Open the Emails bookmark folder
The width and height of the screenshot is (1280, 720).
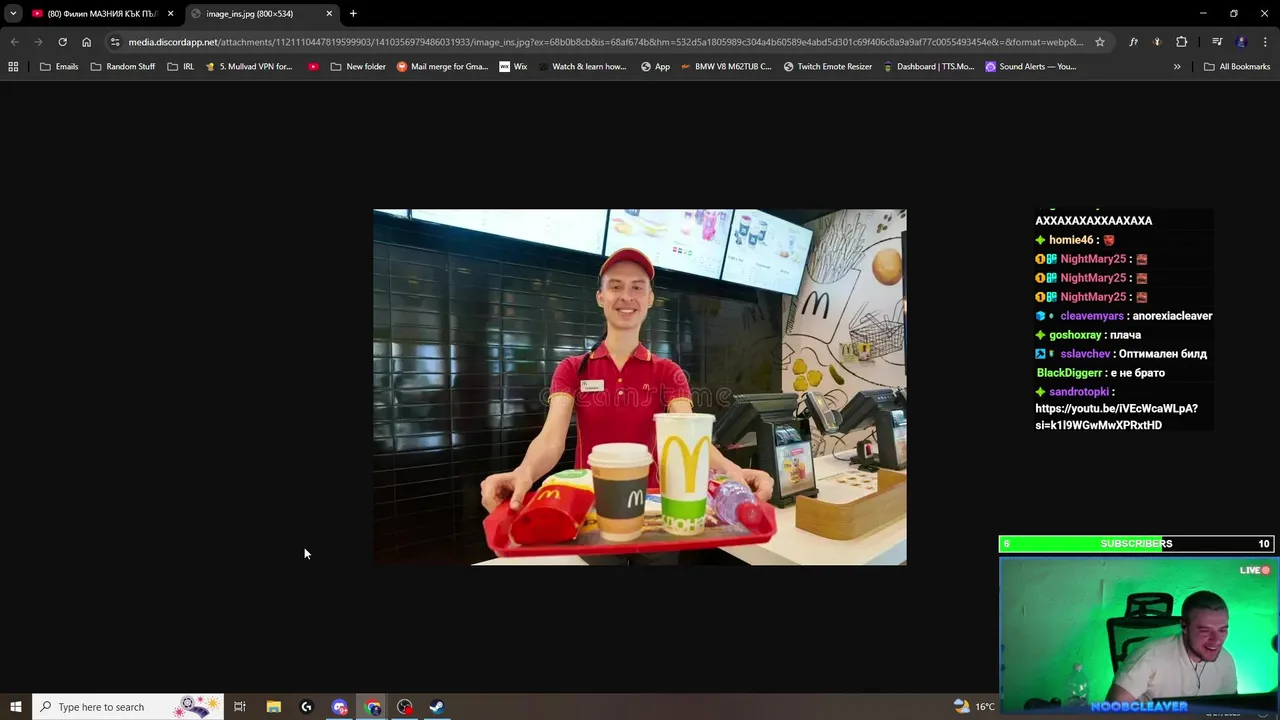coord(59,67)
